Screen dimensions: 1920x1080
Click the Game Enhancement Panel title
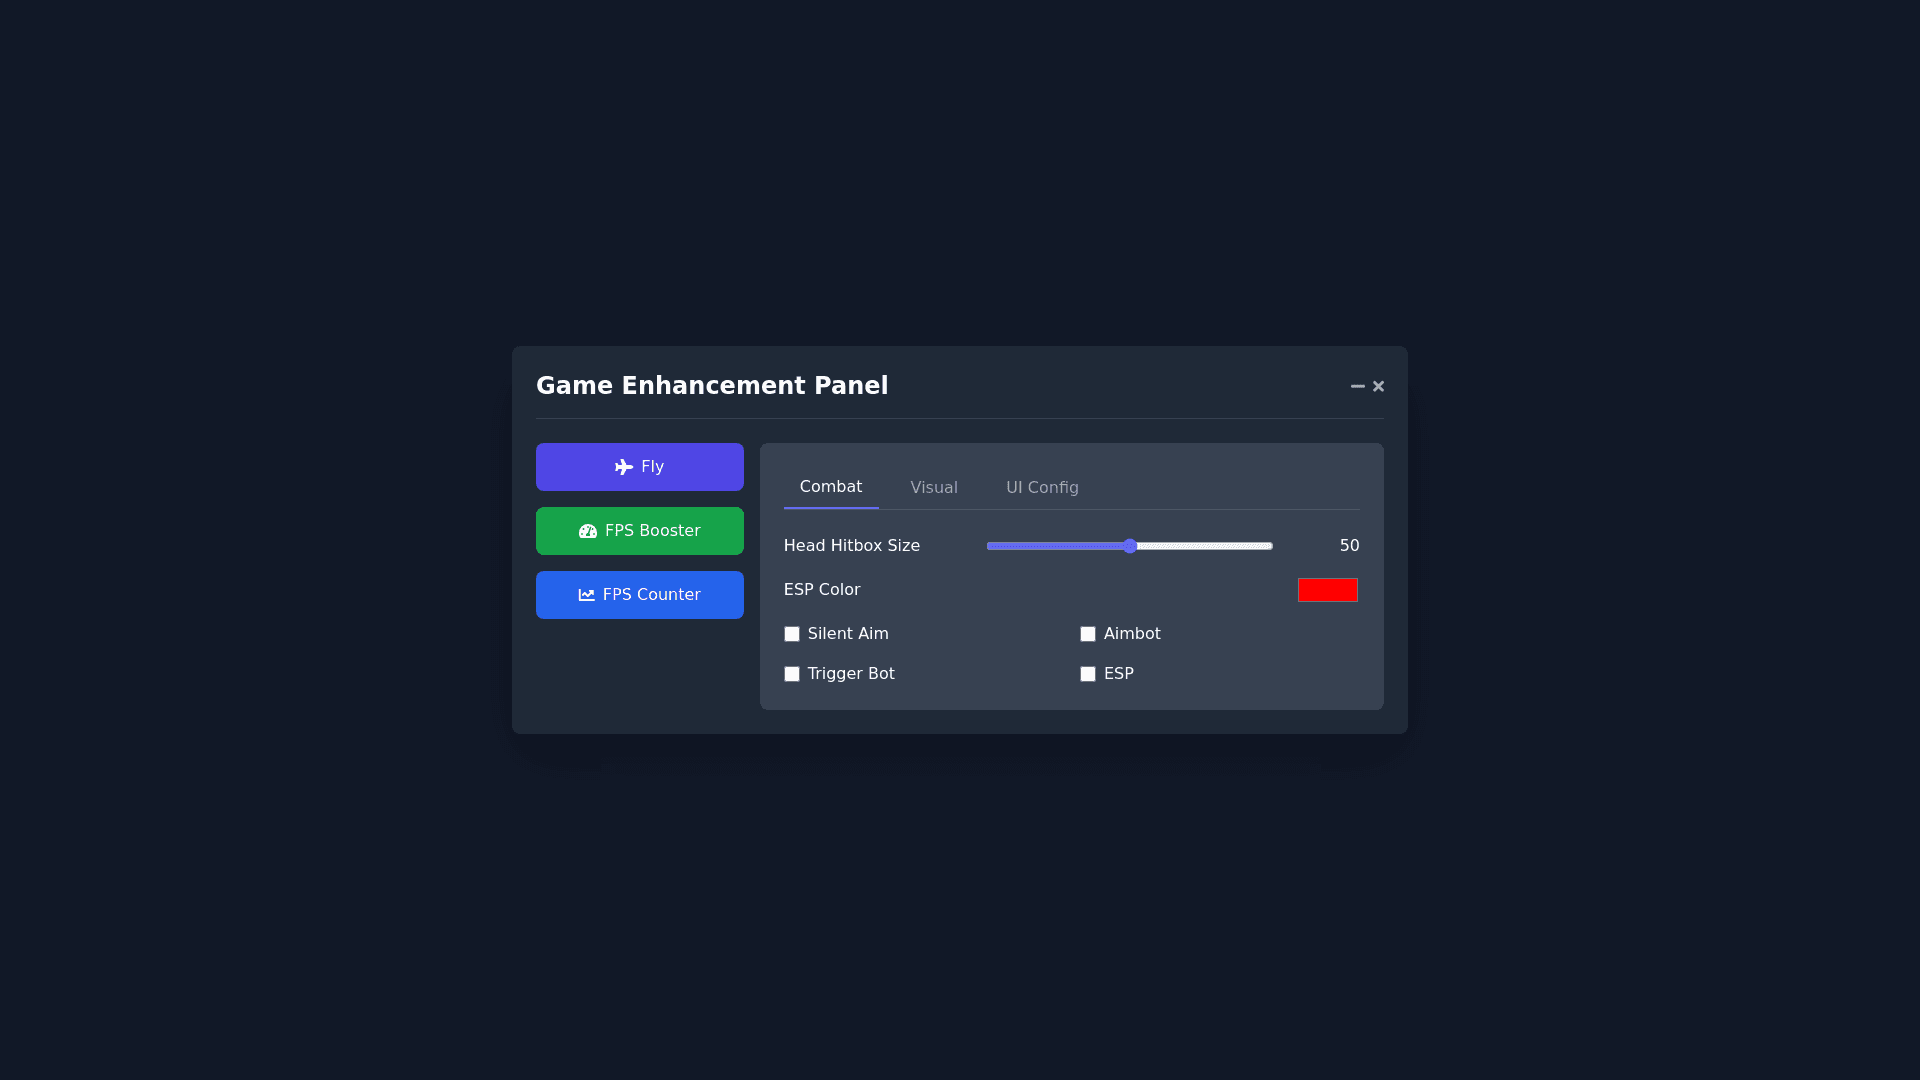(x=712, y=386)
